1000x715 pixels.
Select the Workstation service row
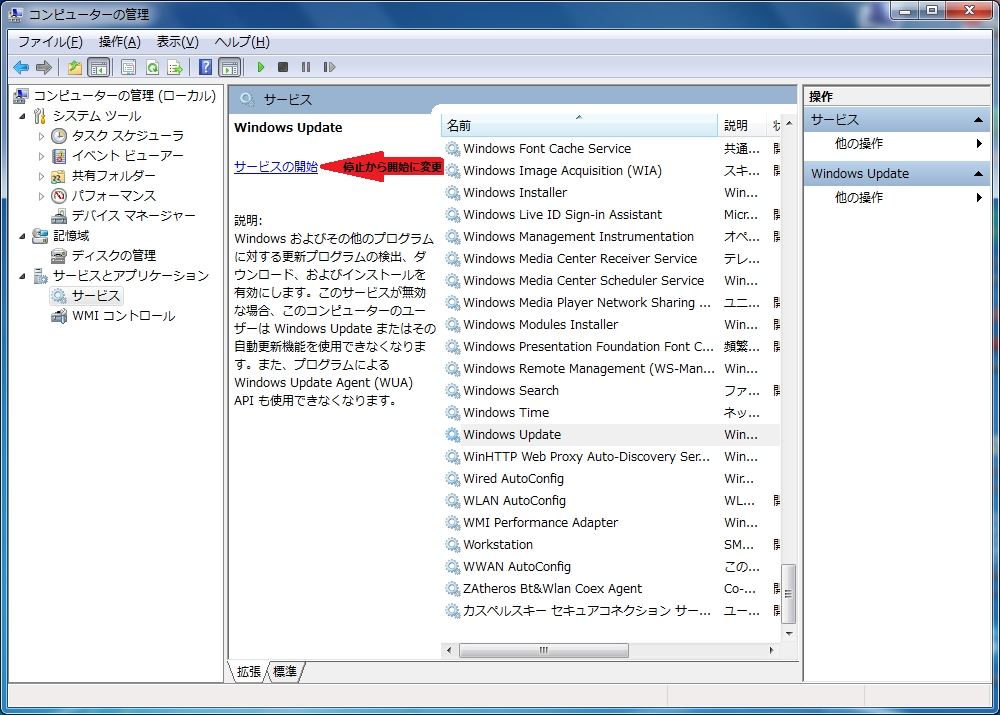pyautogui.click(x=612, y=545)
